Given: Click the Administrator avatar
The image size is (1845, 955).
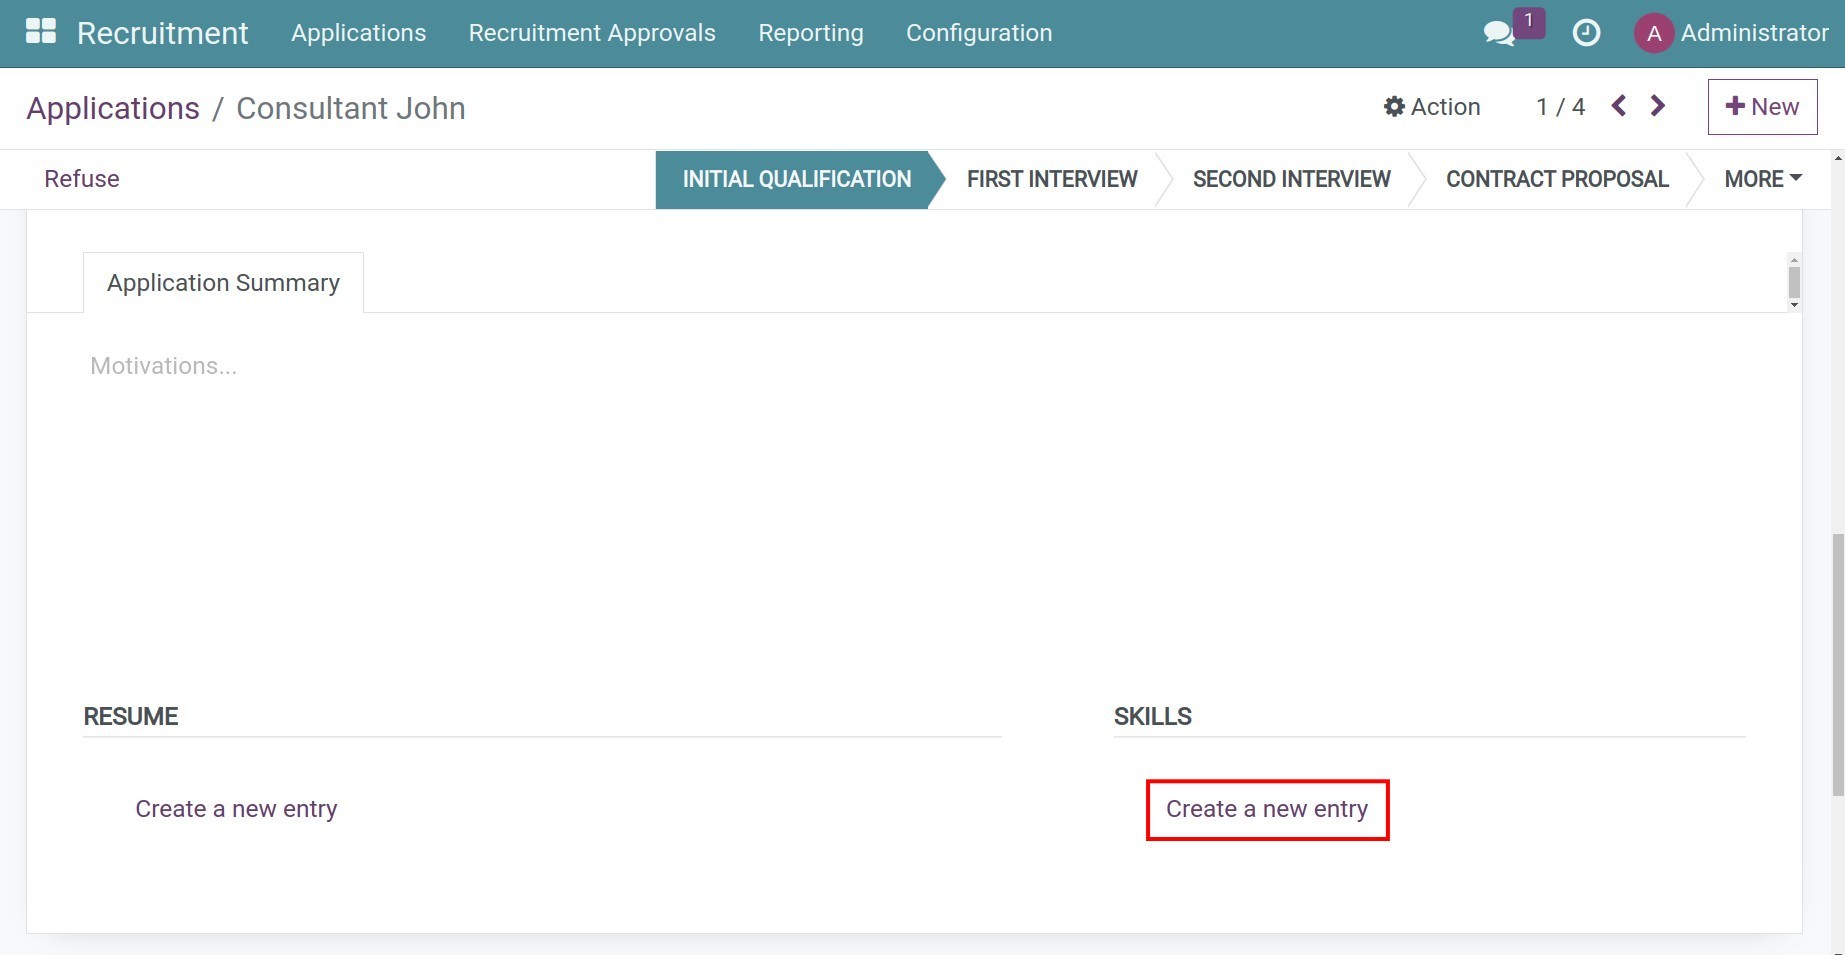Looking at the screenshot, I should click(x=1655, y=33).
